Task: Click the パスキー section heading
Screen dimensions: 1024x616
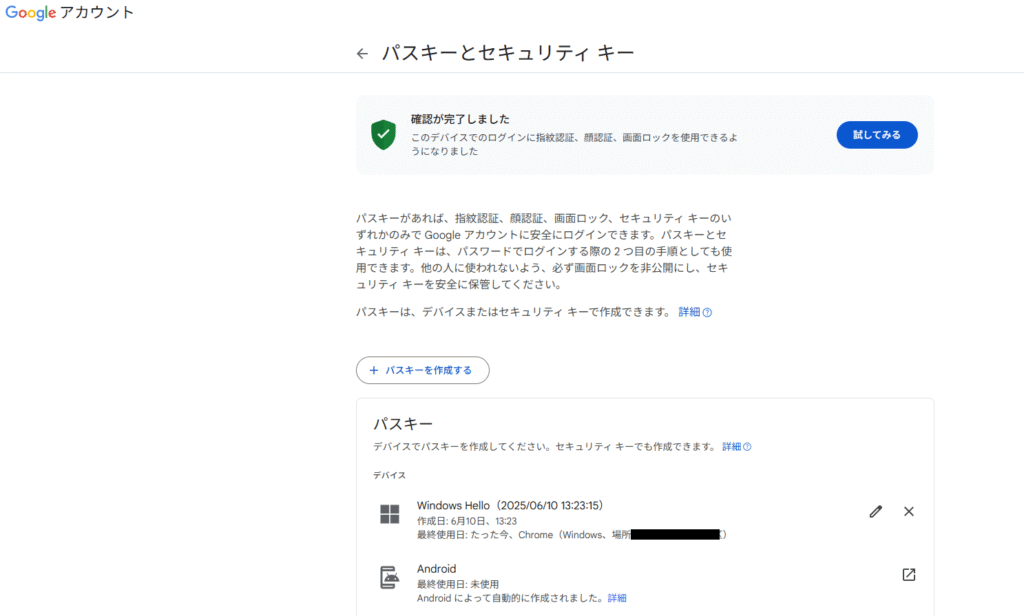Action: [402, 424]
